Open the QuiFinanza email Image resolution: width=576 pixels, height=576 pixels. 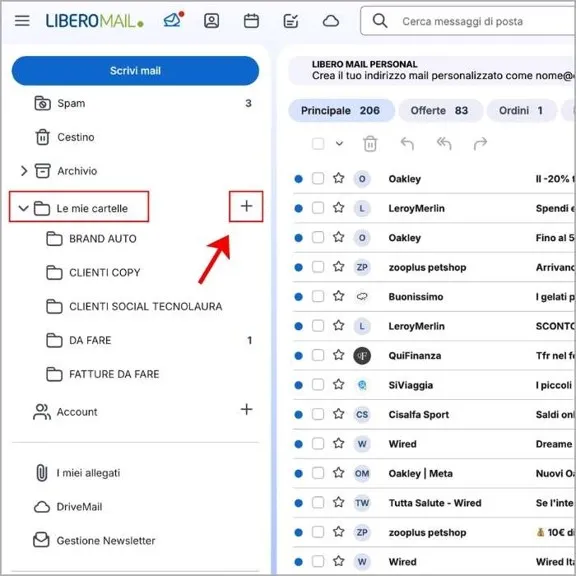click(x=434, y=356)
